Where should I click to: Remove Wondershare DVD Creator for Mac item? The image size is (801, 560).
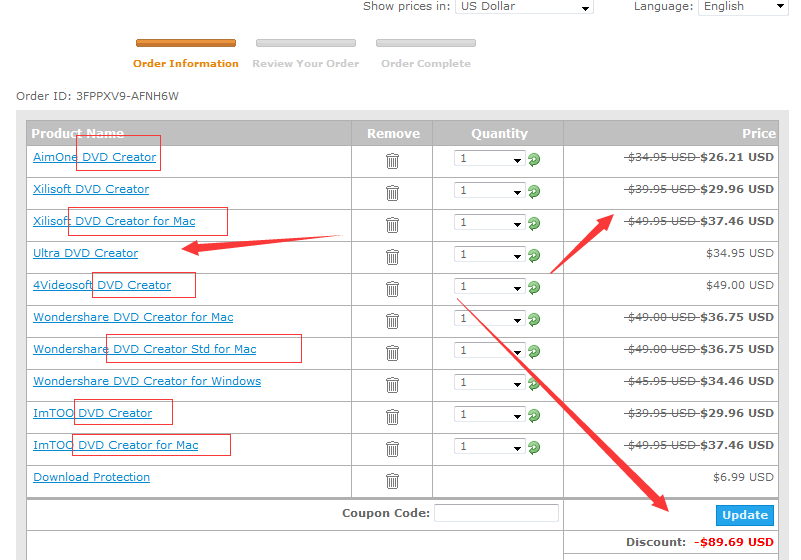coord(392,321)
